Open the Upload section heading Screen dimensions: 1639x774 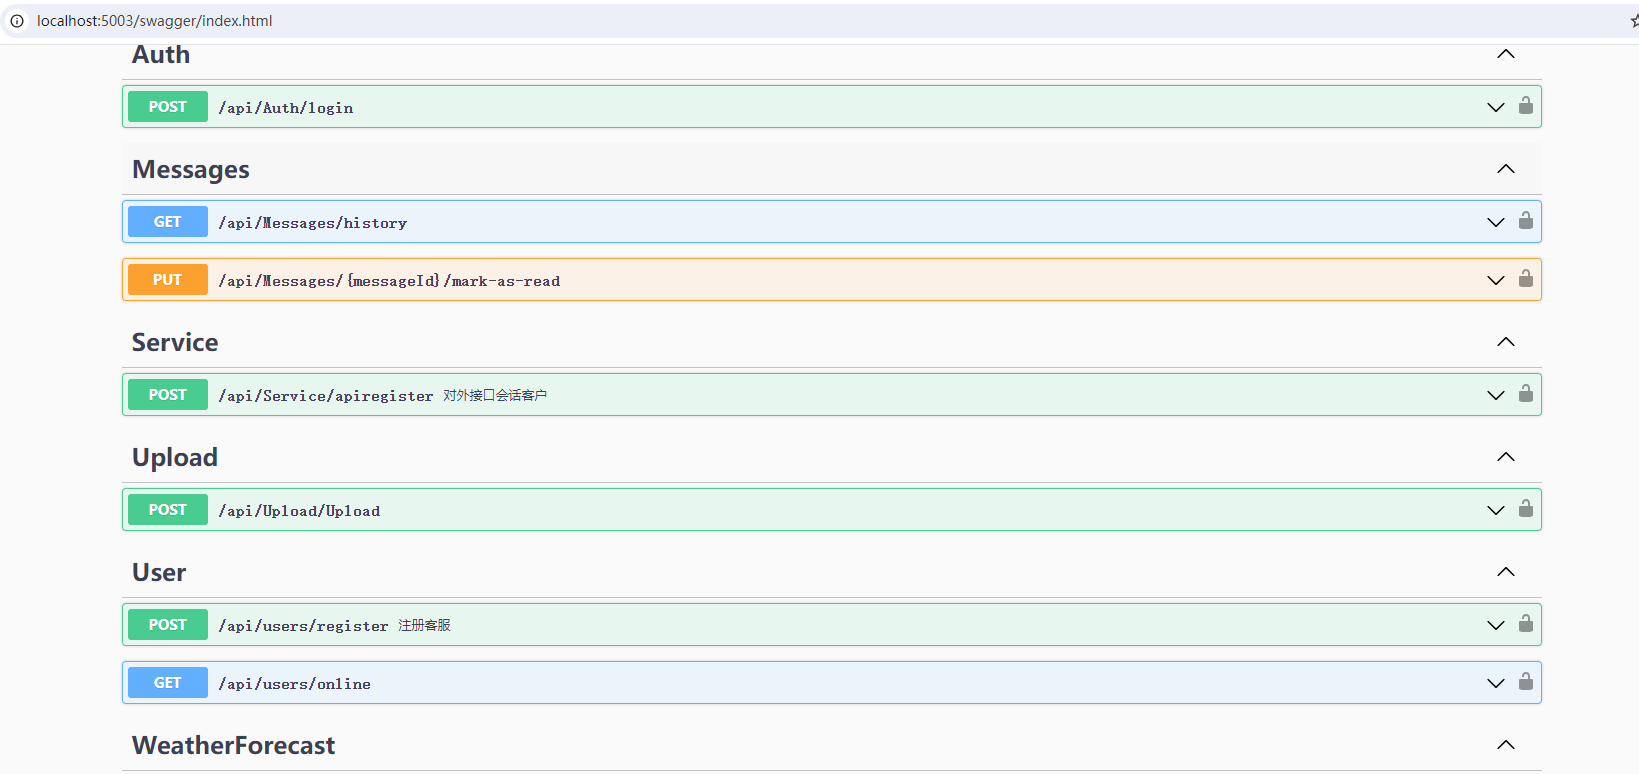tap(175, 457)
